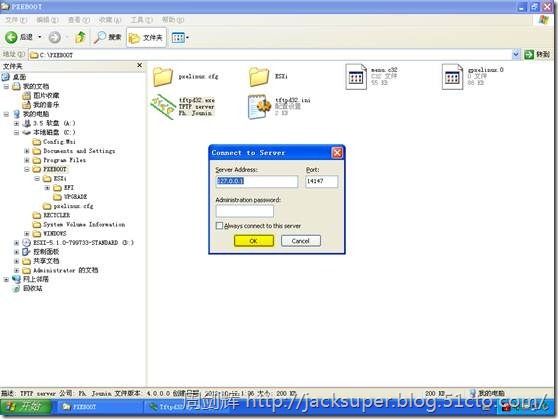Open the File menu

[x=16, y=20]
